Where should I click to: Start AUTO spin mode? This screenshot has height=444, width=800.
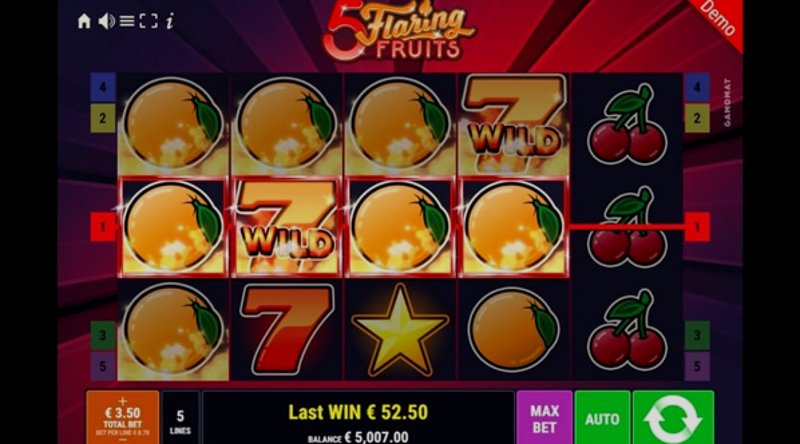[x=602, y=417]
